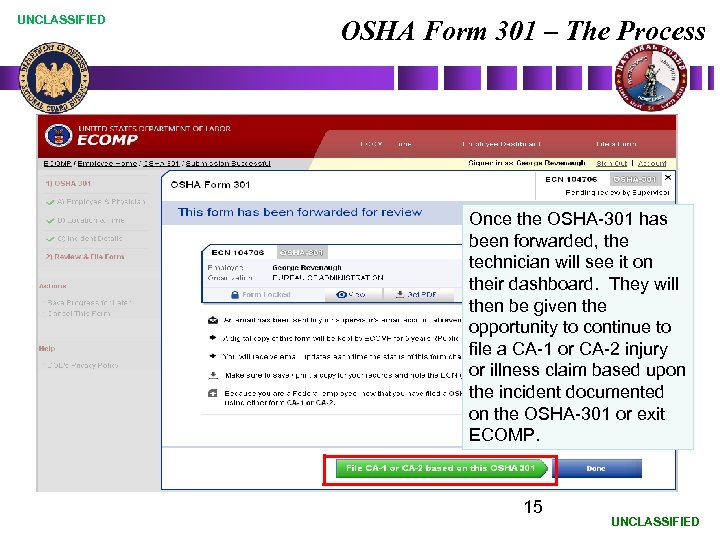Screen dimensions: 720x540
Task: Click the OSHA Form 301 title
Action: (210, 185)
